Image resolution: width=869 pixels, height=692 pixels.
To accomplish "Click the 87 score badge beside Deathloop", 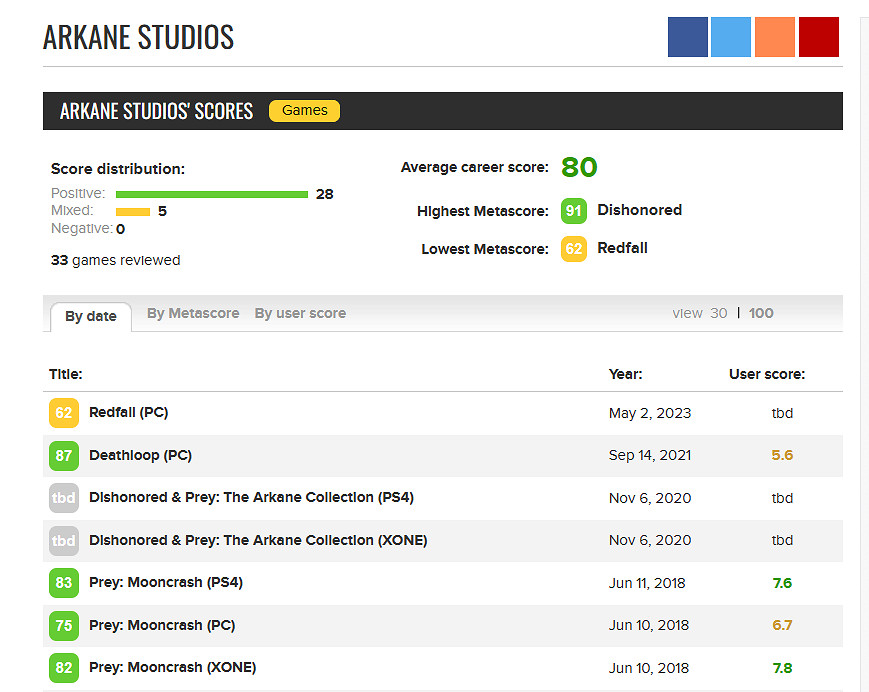I will point(64,455).
